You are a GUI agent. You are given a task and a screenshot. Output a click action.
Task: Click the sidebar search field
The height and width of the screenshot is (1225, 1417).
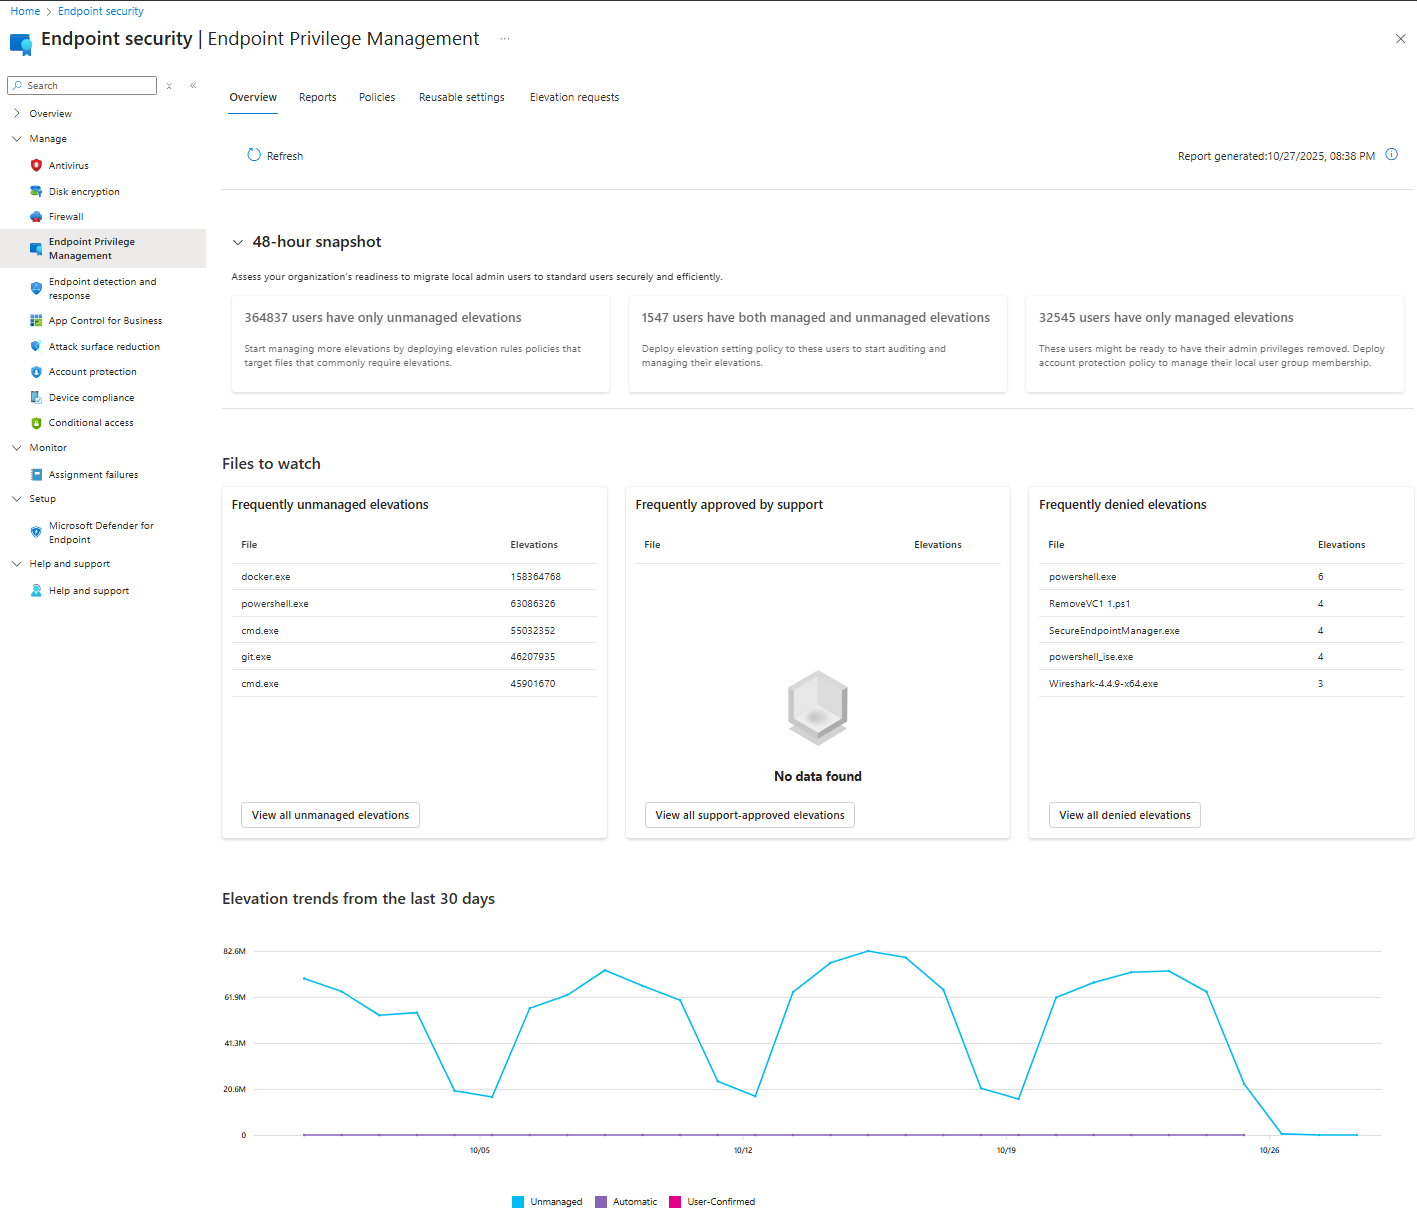82,85
